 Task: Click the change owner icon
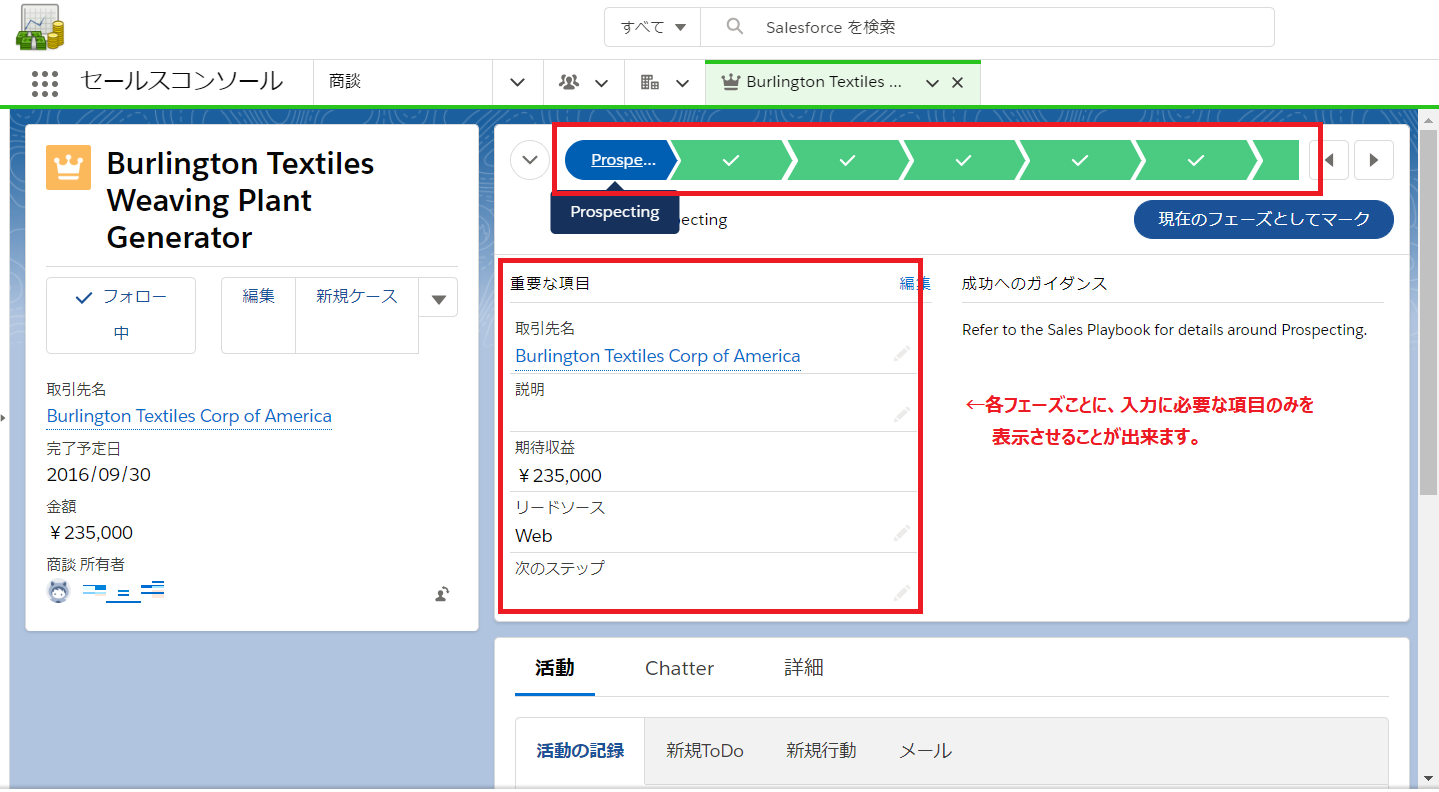coord(442,594)
